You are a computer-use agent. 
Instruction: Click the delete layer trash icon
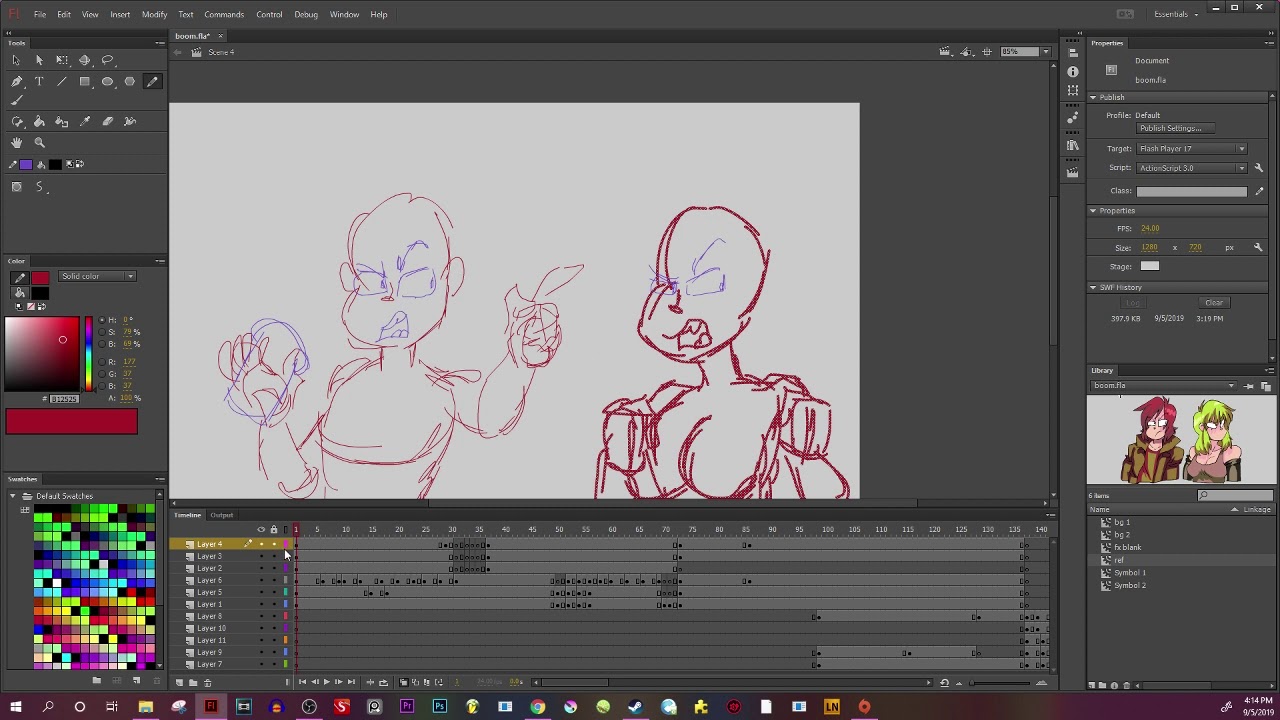pos(208,683)
